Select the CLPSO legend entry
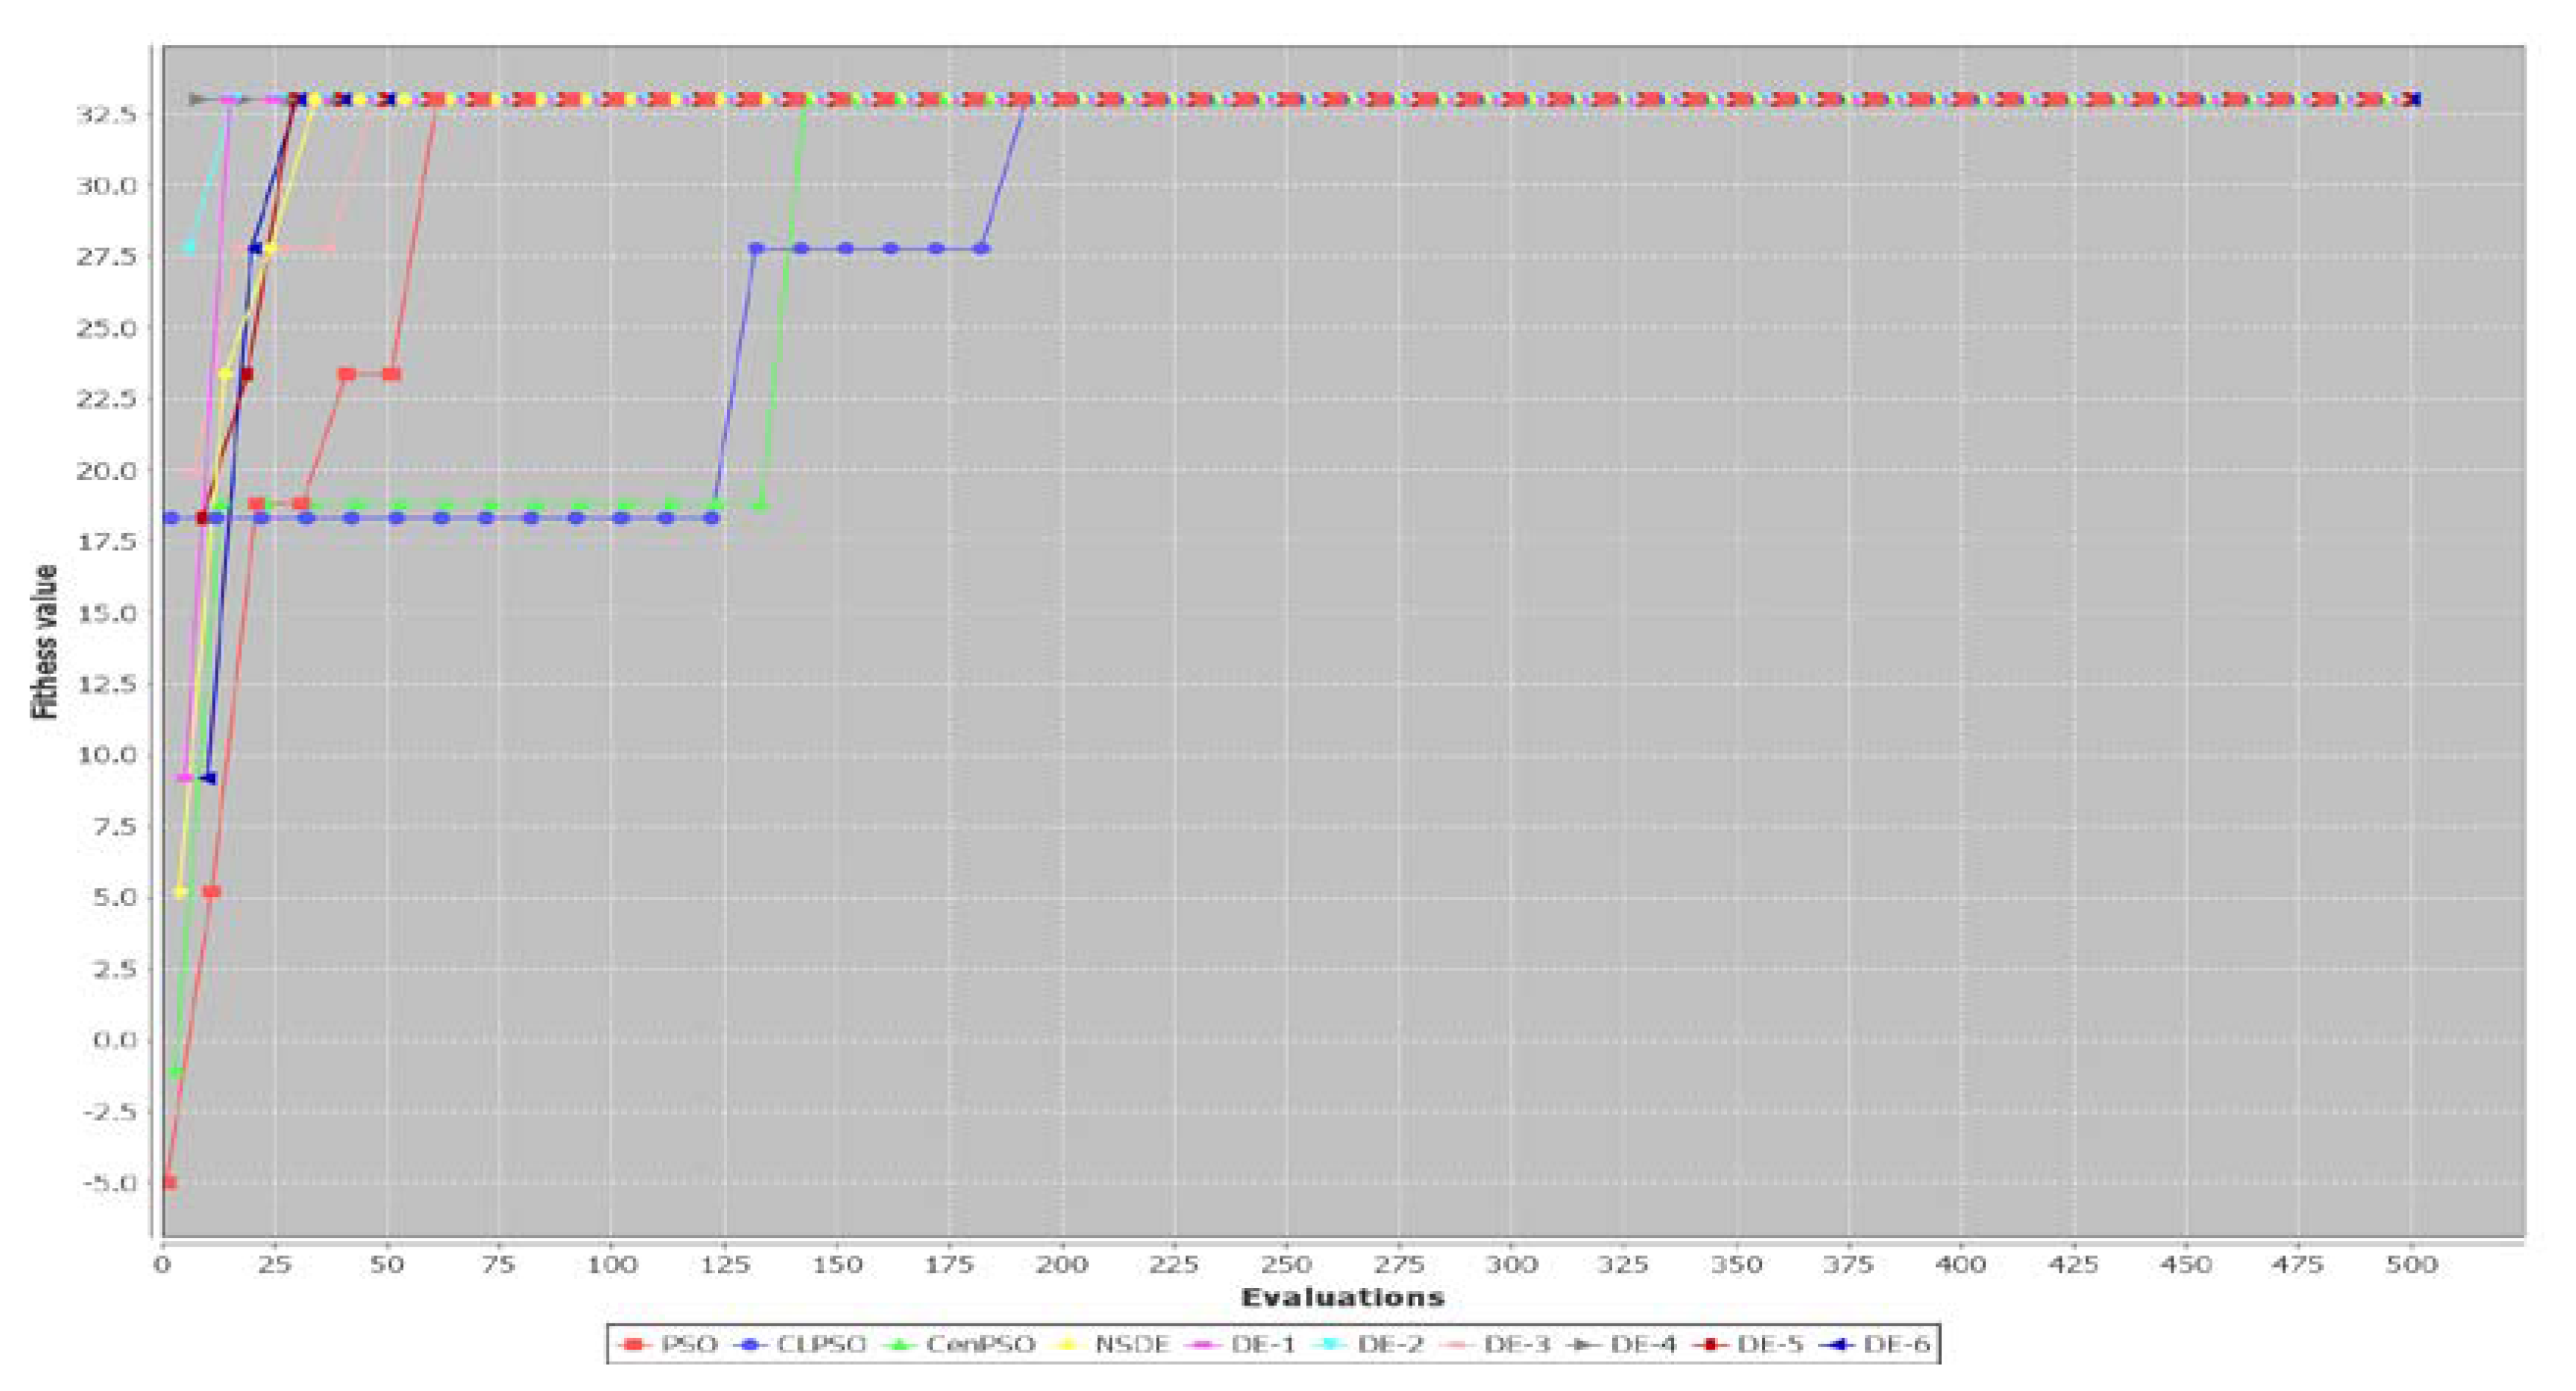The height and width of the screenshot is (1391, 2576). 821,1344
